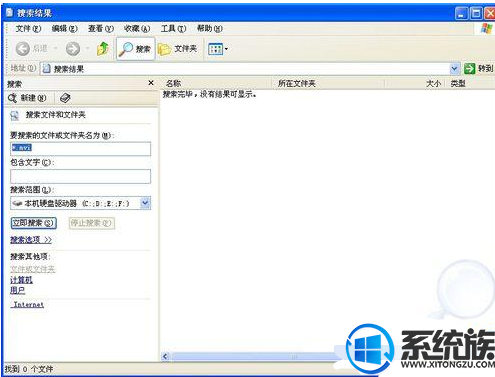
Task: Open the 收藏(A) menu
Action: (137, 29)
